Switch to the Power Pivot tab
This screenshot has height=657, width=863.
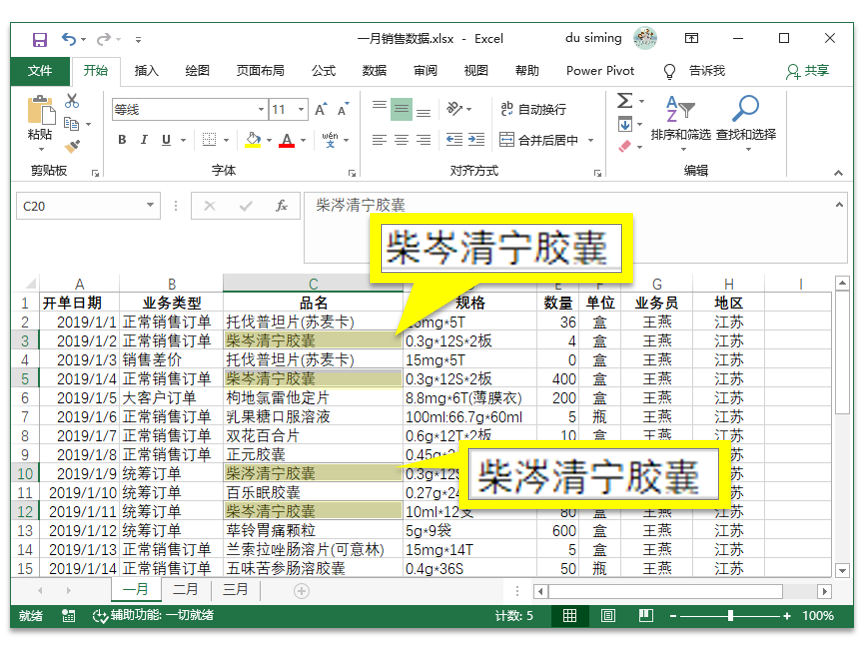[x=600, y=70]
